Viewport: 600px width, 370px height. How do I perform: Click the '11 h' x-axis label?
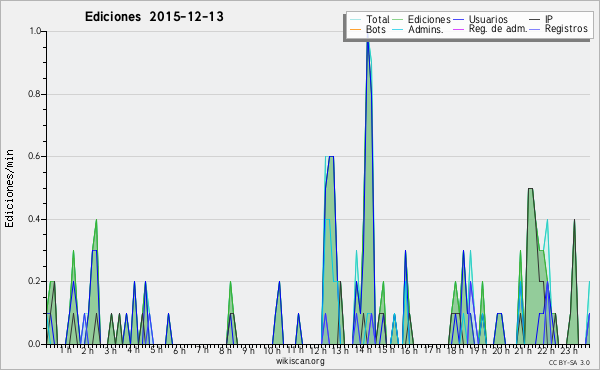[x=295, y=350]
